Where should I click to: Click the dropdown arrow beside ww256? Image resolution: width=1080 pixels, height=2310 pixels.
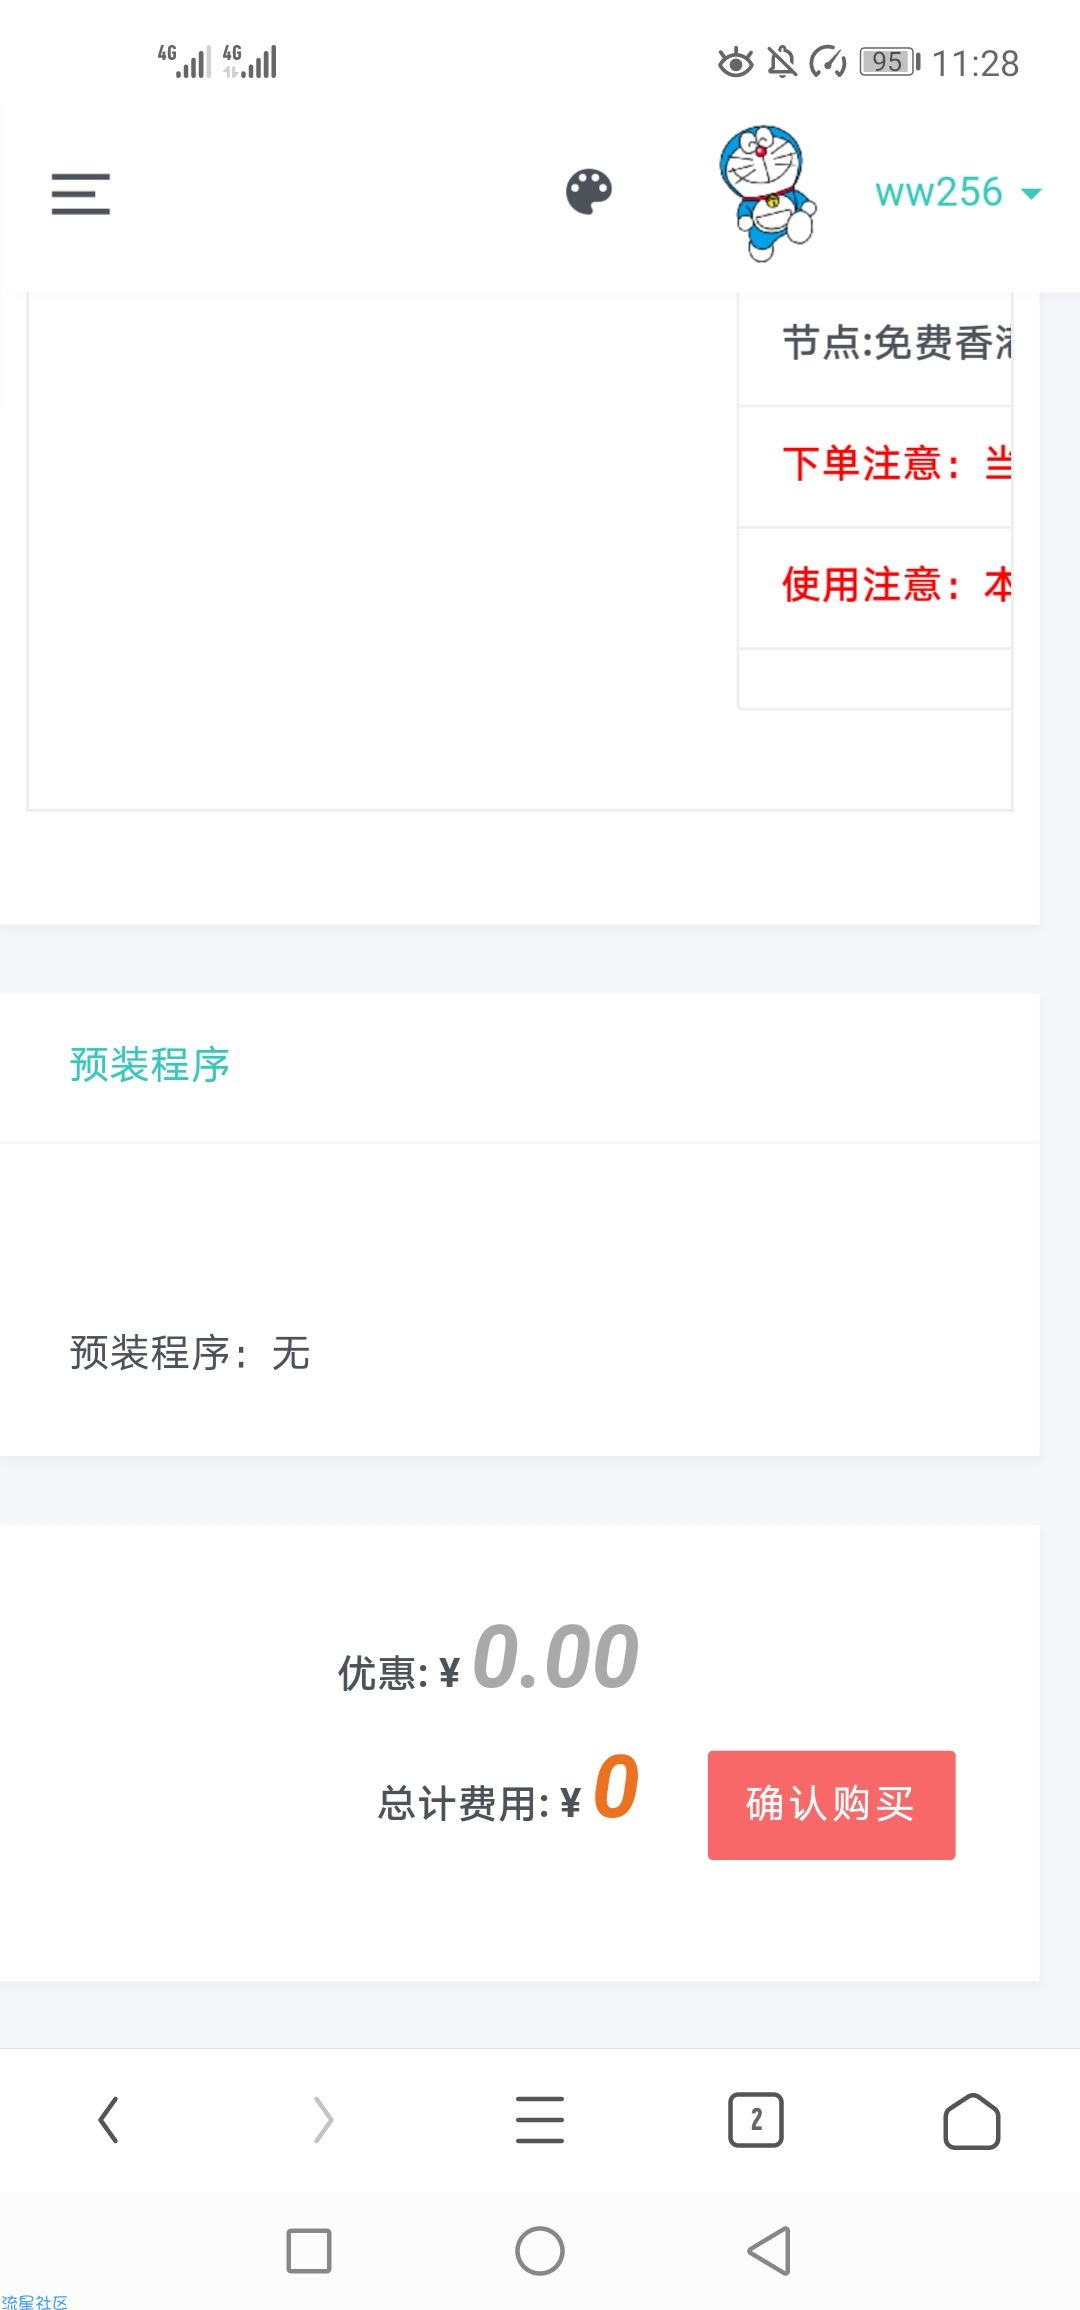1031,194
